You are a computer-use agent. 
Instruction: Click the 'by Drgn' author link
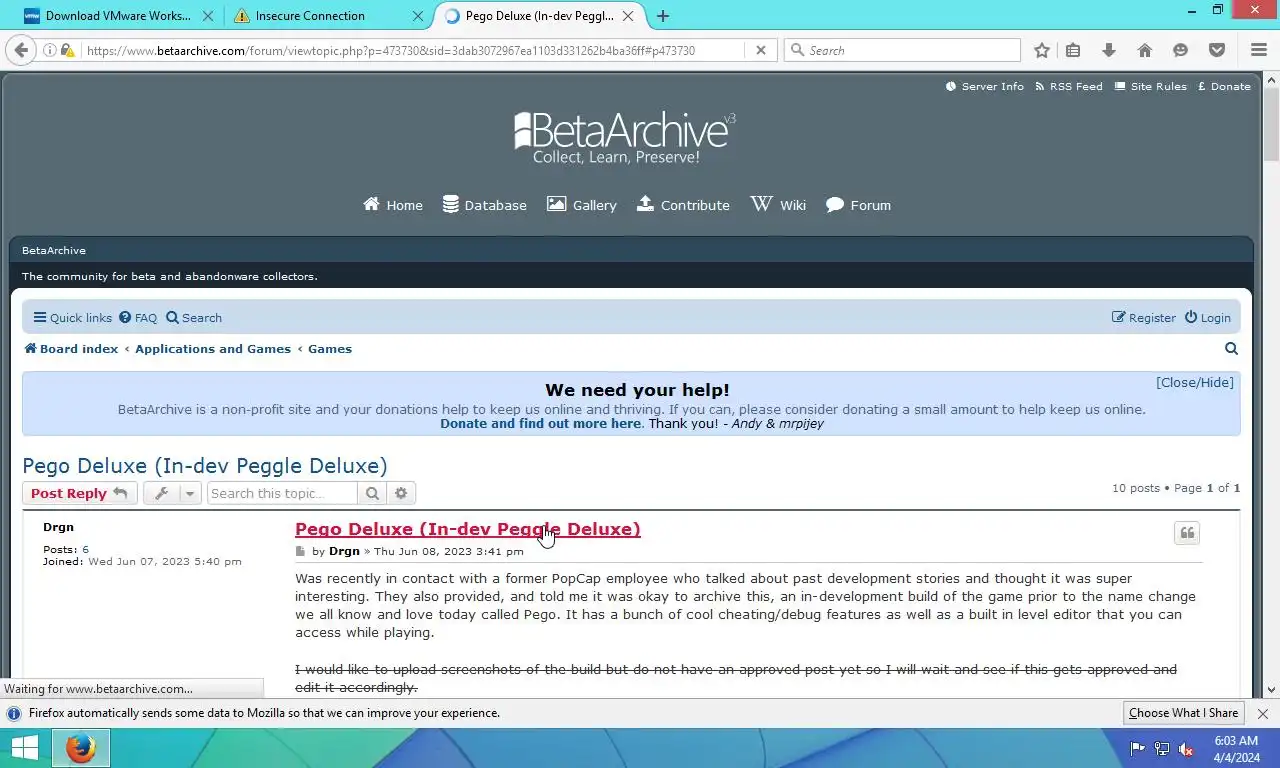(344, 552)
